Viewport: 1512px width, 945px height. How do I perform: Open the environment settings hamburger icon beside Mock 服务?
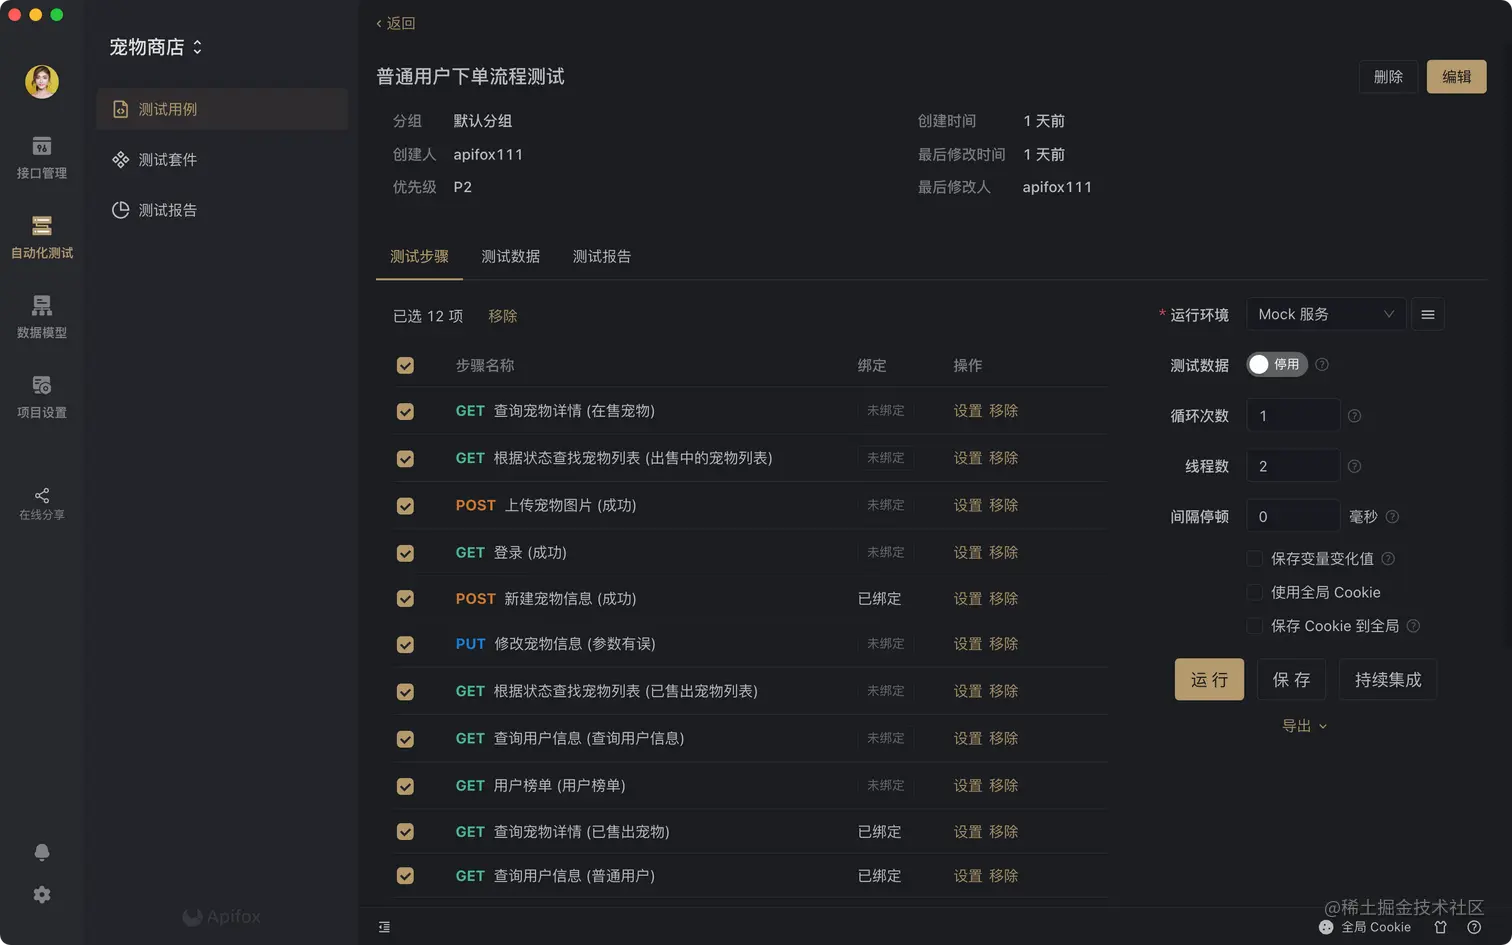[1427, 313]
